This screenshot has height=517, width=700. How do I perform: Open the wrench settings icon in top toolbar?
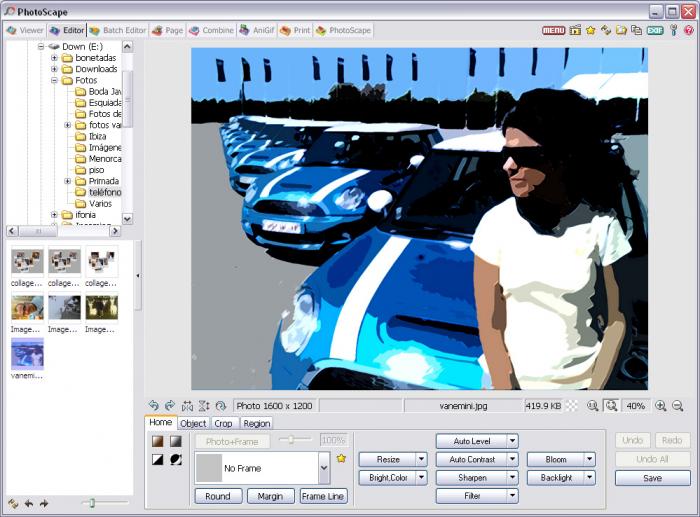tap(674, 30)
